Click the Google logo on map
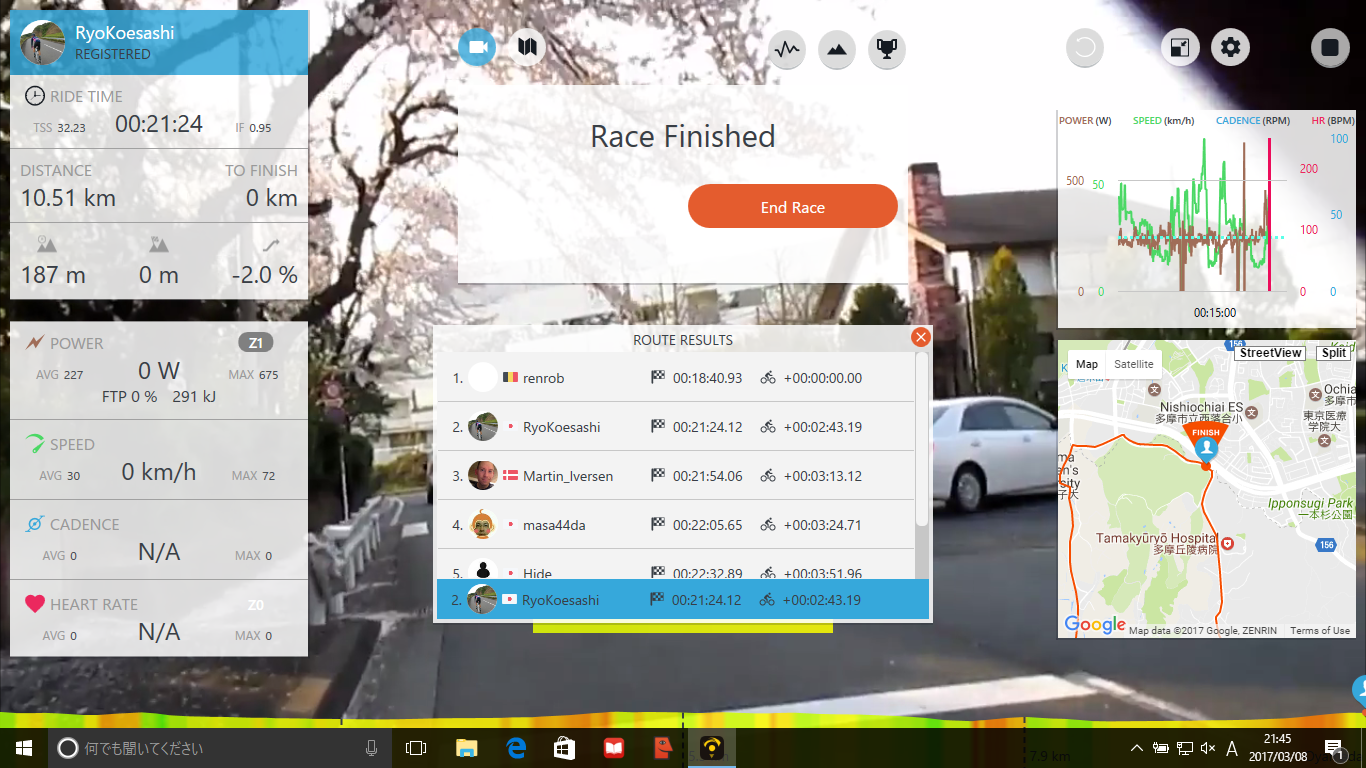The width and height of the screenshot is (1366, 768). [1095, 625]
